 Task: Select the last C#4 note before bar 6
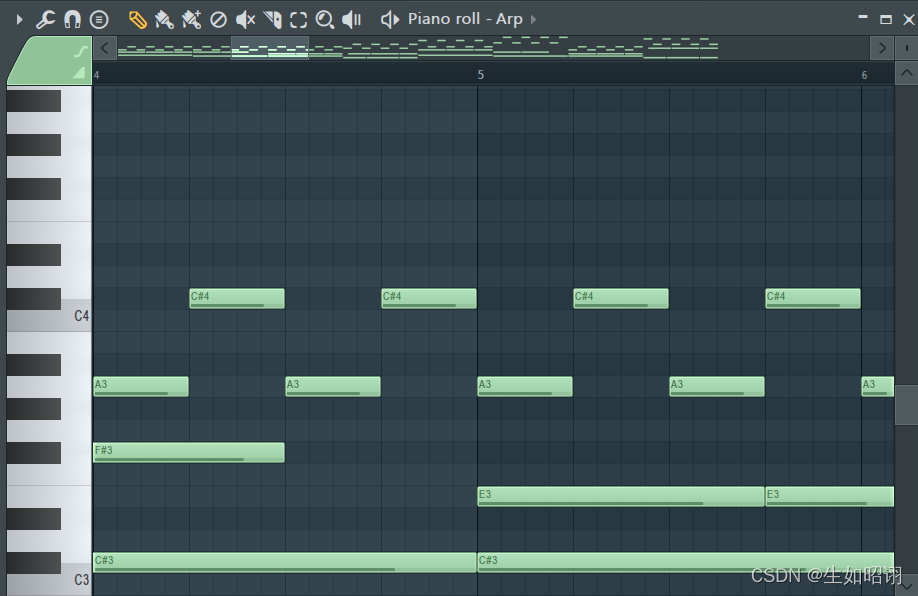pyautogui.click(x=813, y=299)
